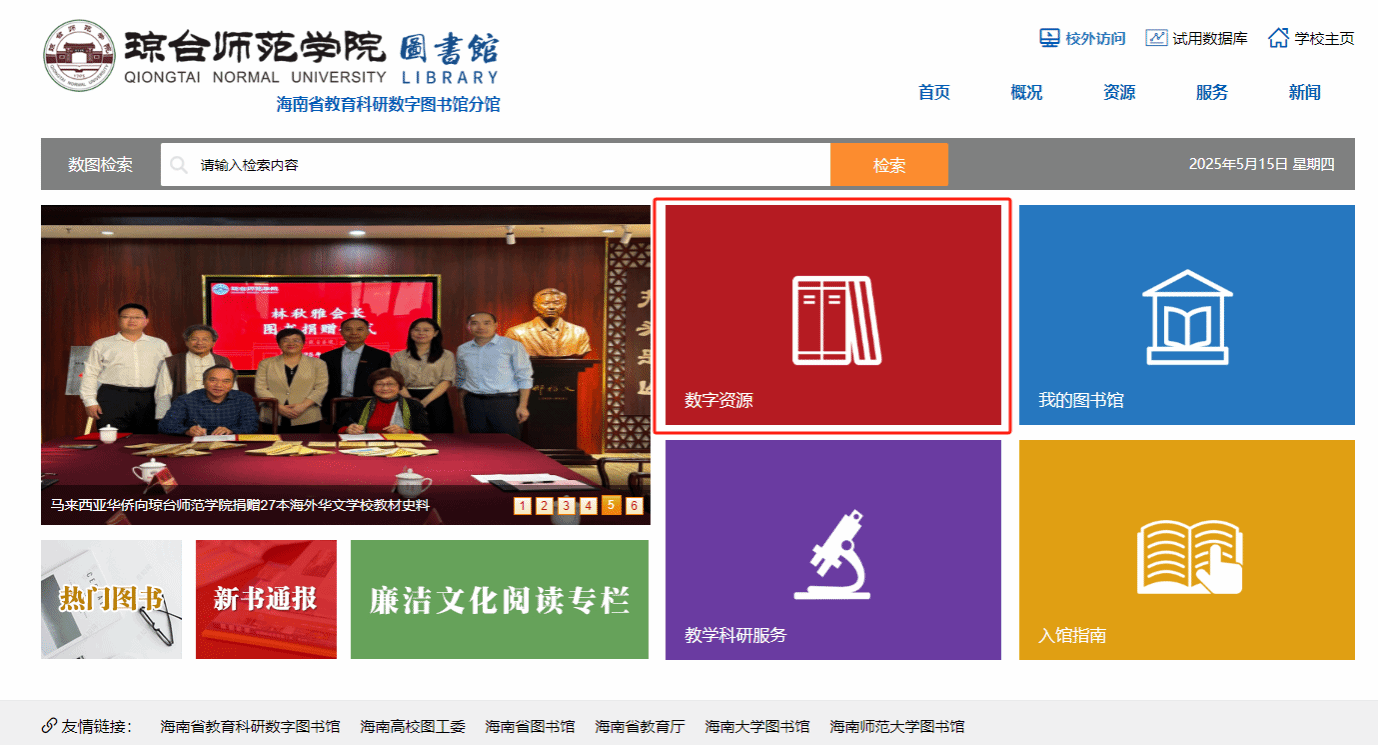
Task: Click the trial database chart icon
Action: click(1156, 38)
